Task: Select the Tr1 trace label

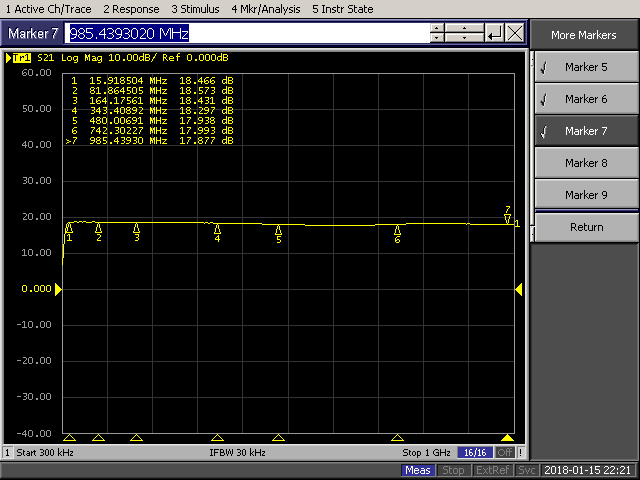Action: [22, 58]
